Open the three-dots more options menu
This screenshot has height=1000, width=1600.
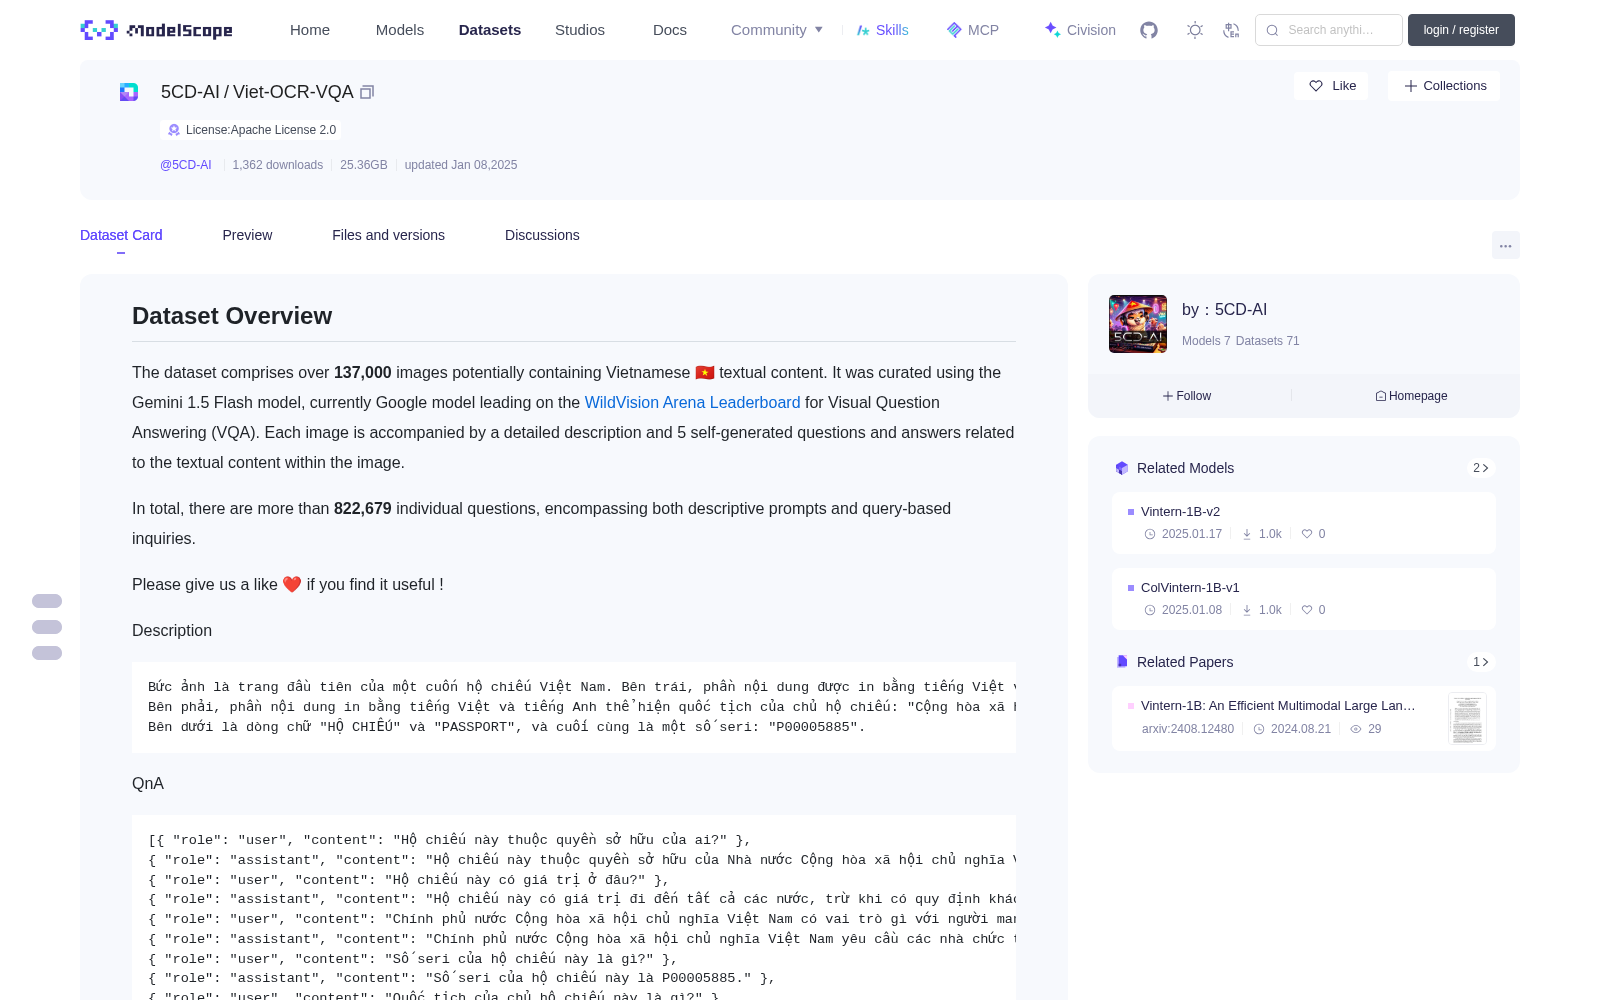[x=1505, y=245]
